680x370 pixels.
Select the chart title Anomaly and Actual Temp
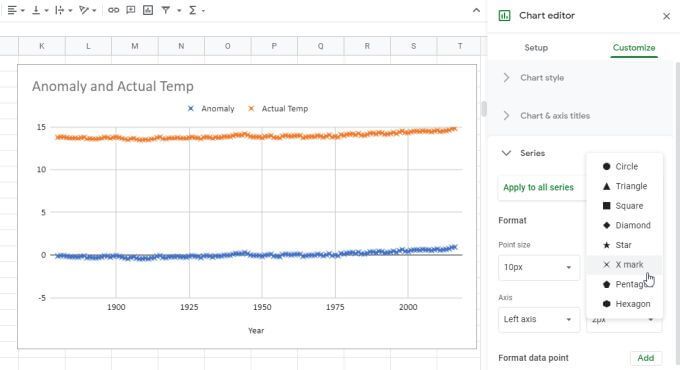[113, 86]
